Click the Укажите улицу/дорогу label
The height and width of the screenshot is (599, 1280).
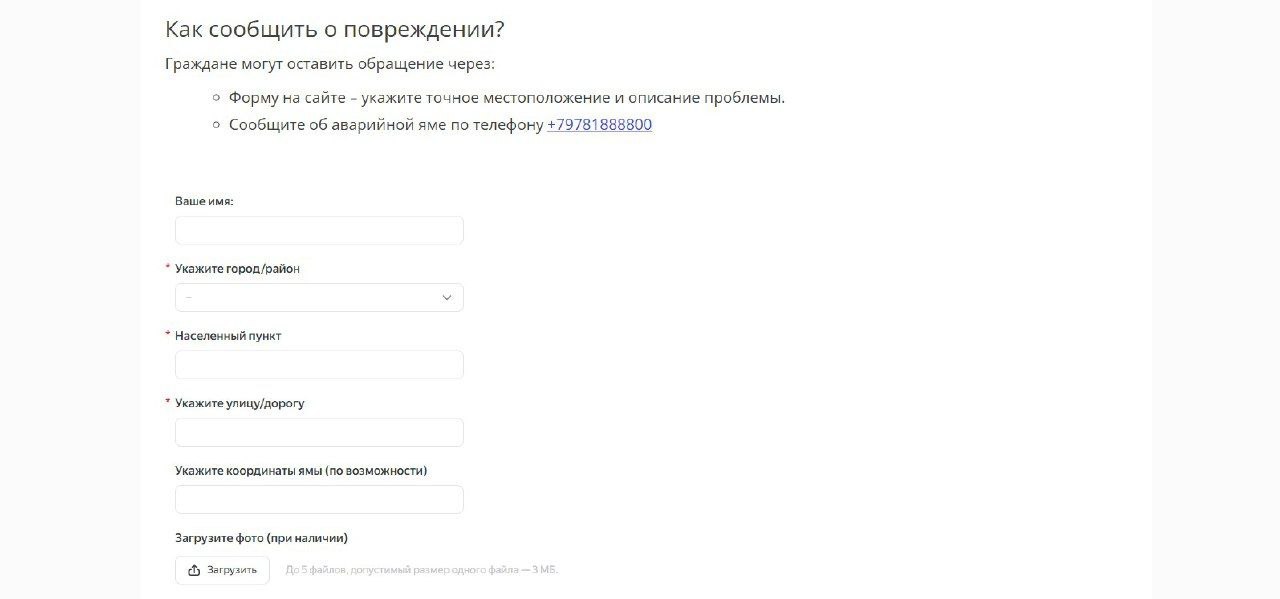[x=240, y=403]
